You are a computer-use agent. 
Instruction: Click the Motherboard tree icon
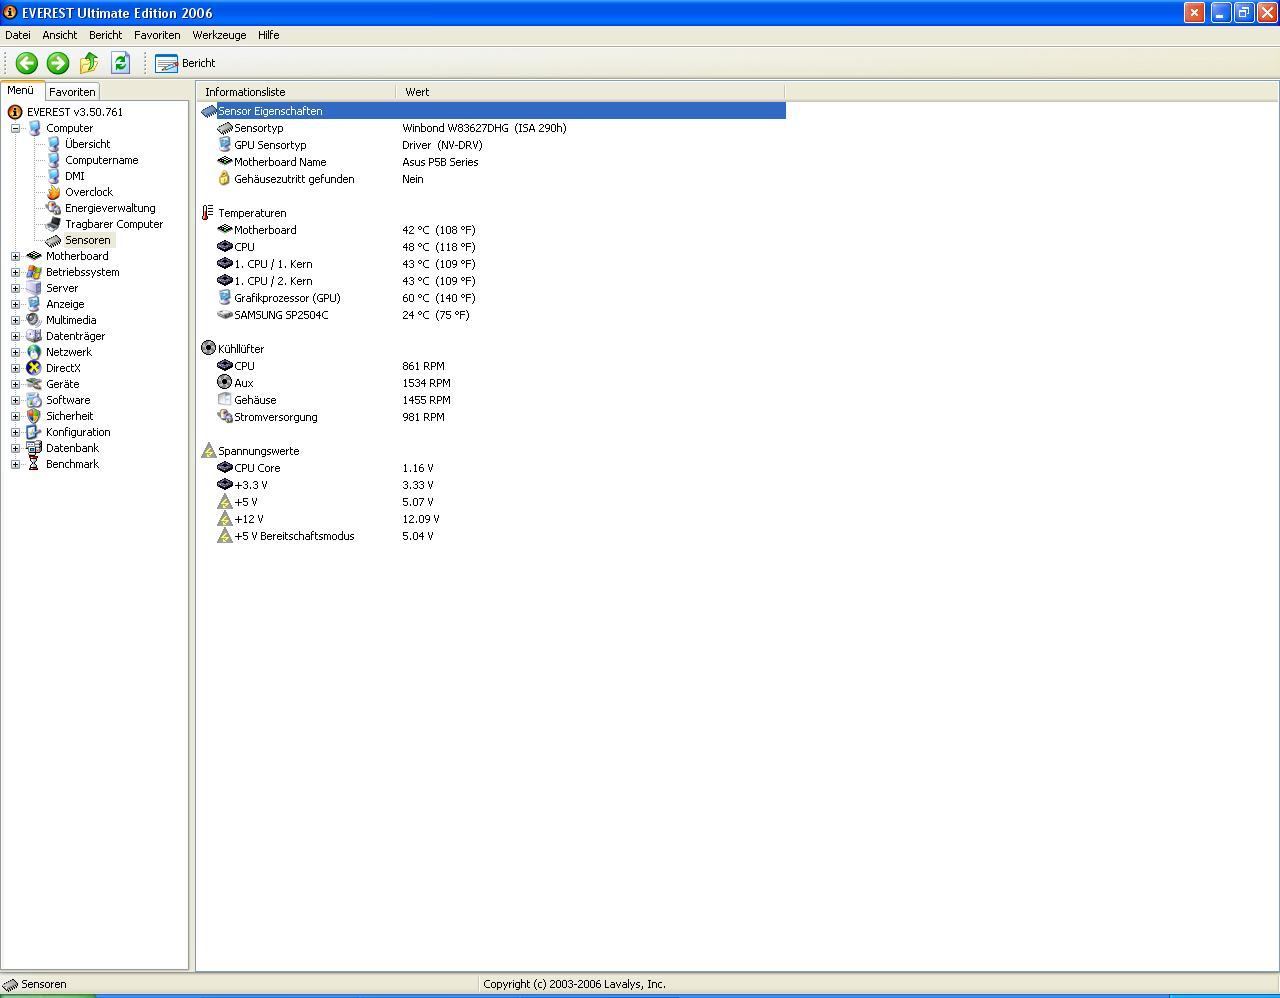[x=34, y=256]
